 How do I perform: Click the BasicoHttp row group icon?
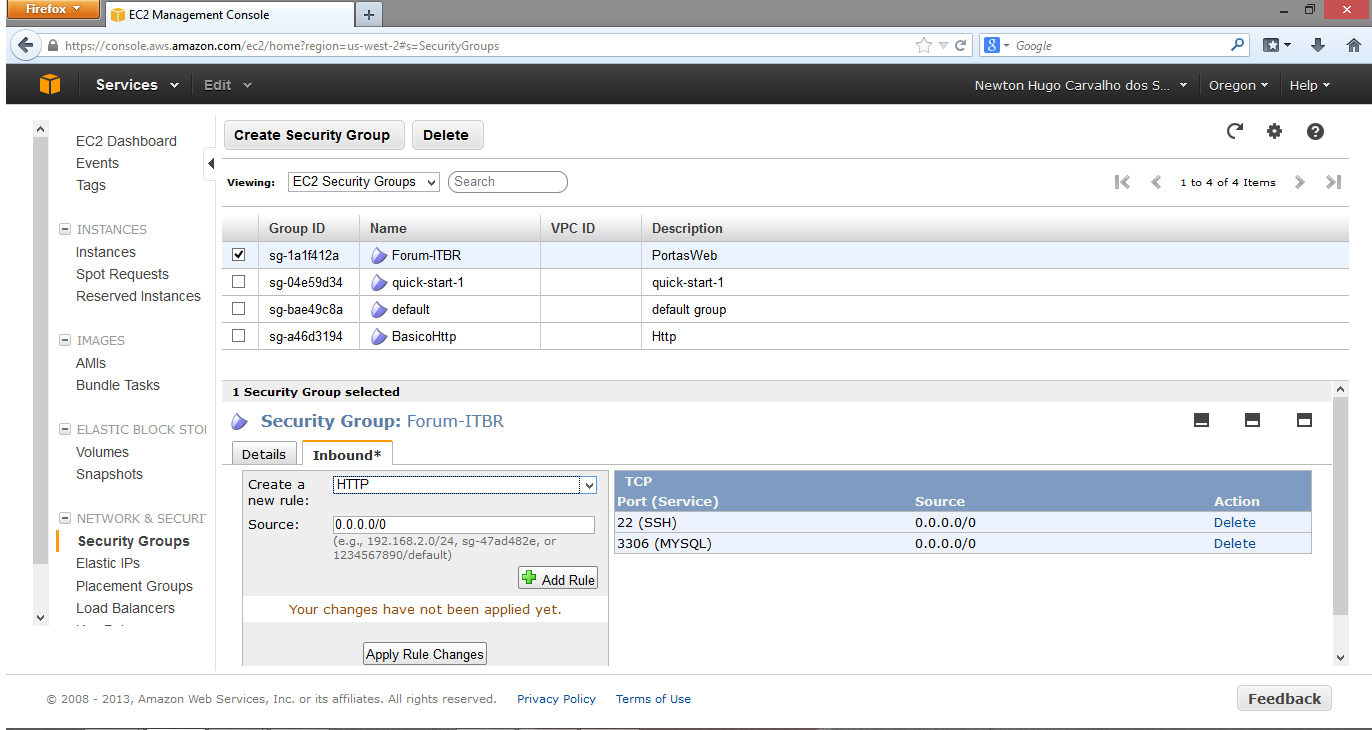(379, 337)
